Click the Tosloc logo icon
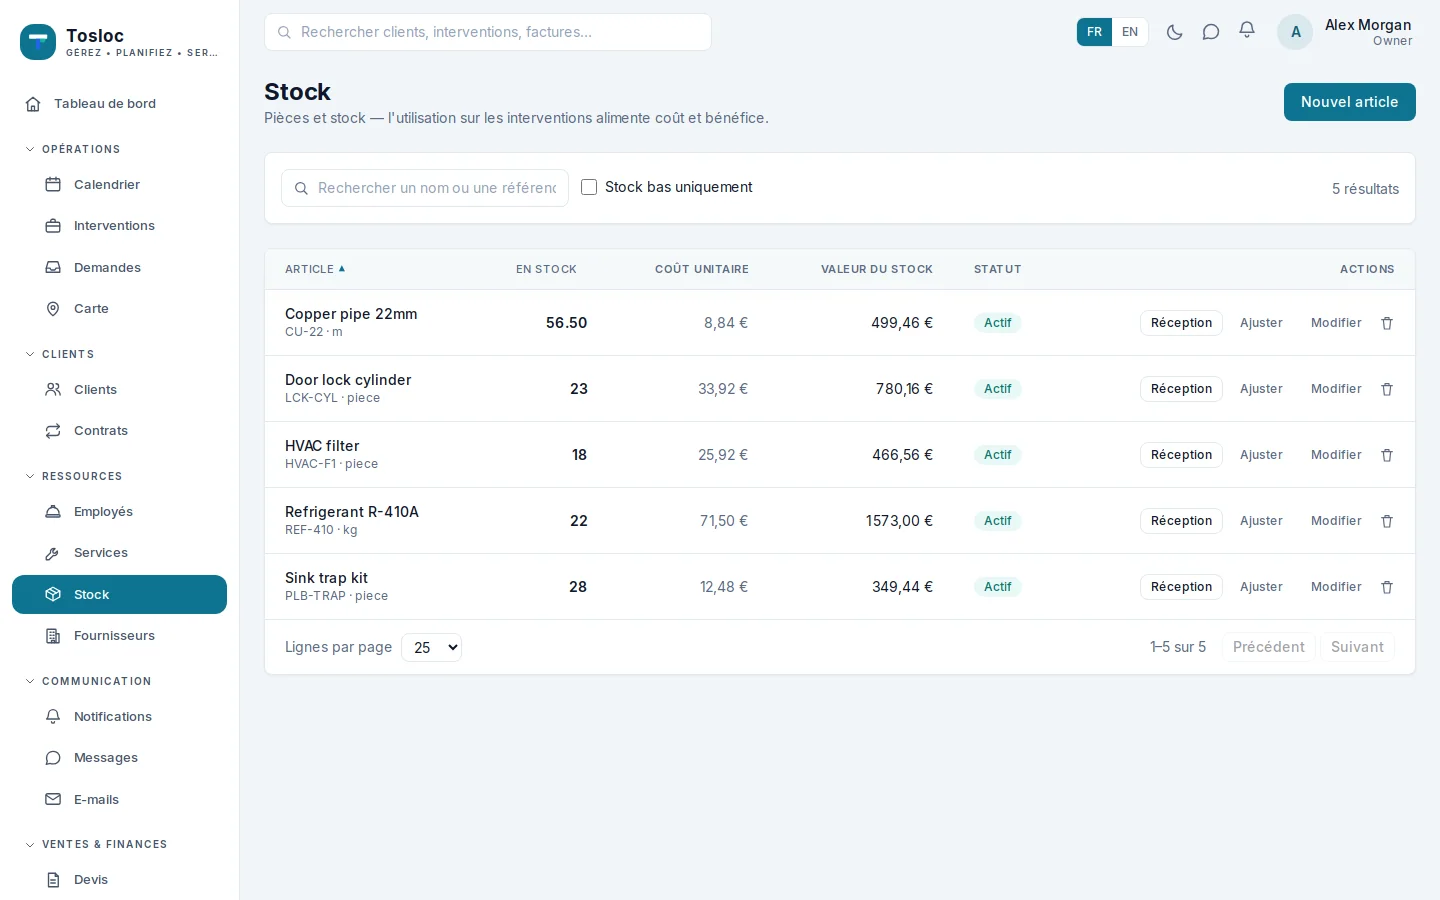 (38, 42)
